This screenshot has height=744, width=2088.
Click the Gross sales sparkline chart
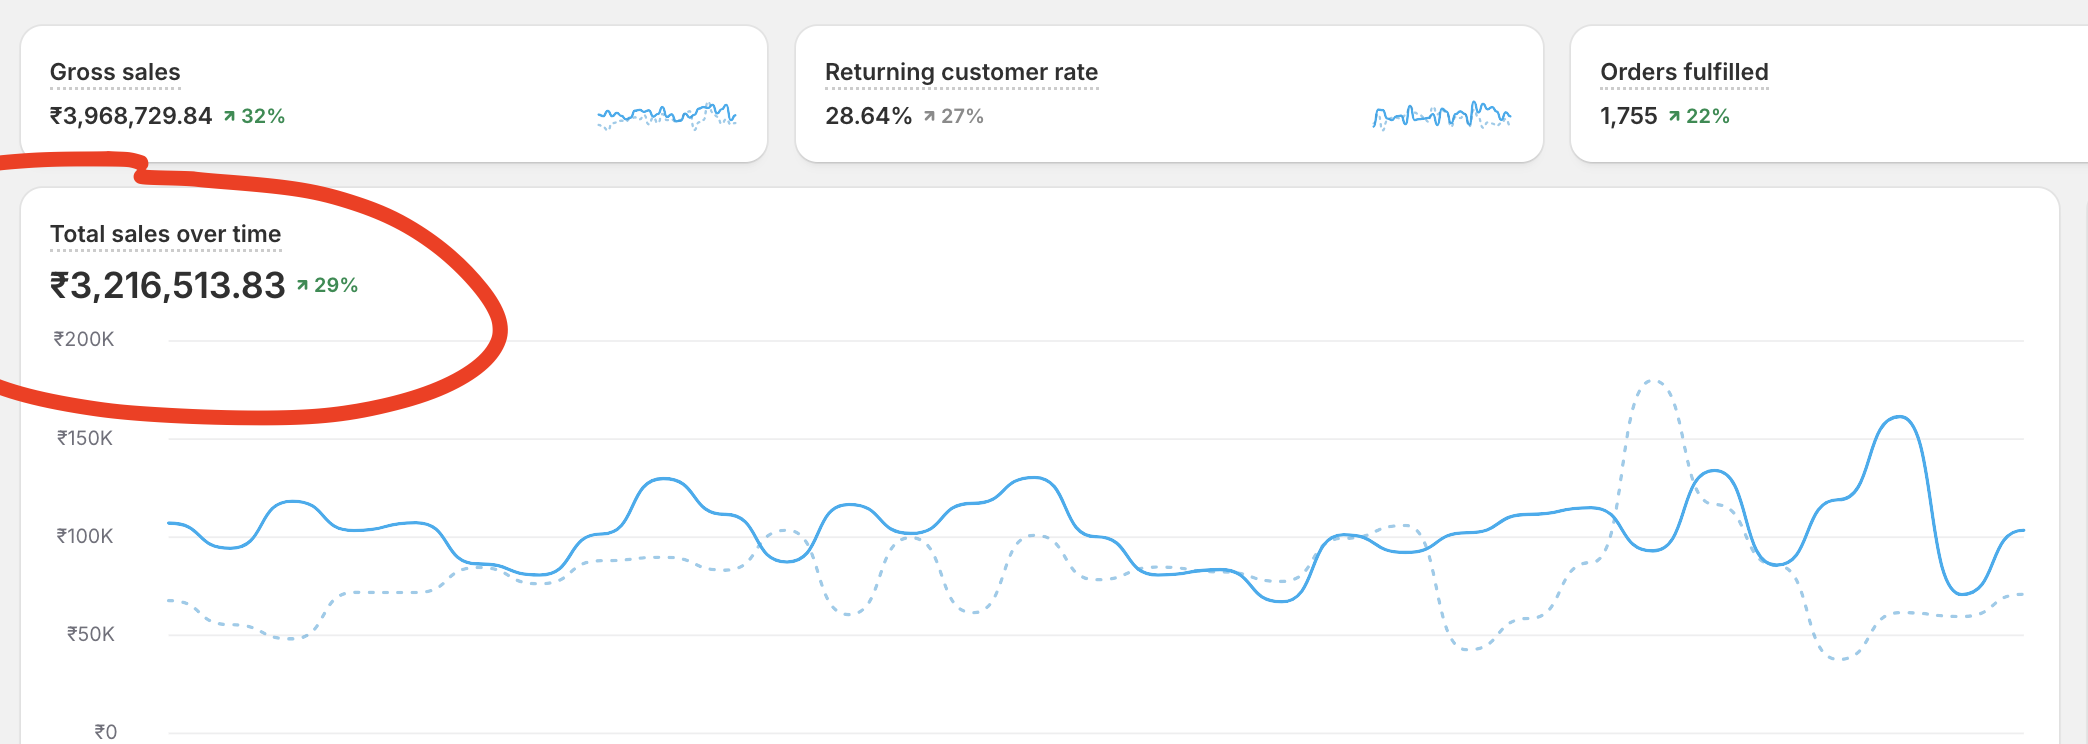tap(666, 116)
